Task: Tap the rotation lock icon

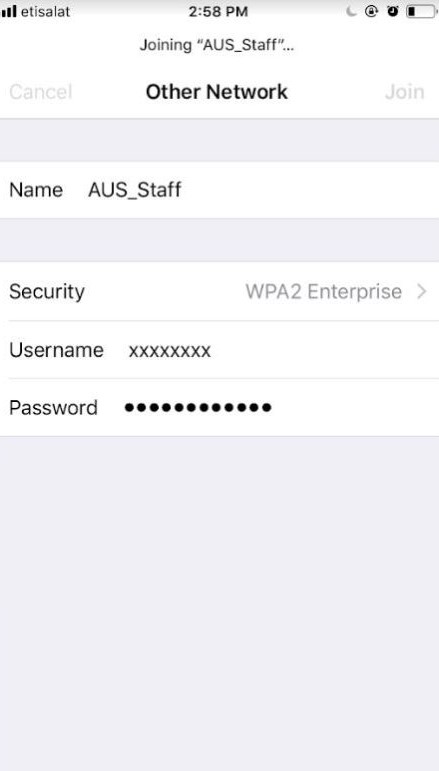Action: pyautogui.click(x=372, y=11)
